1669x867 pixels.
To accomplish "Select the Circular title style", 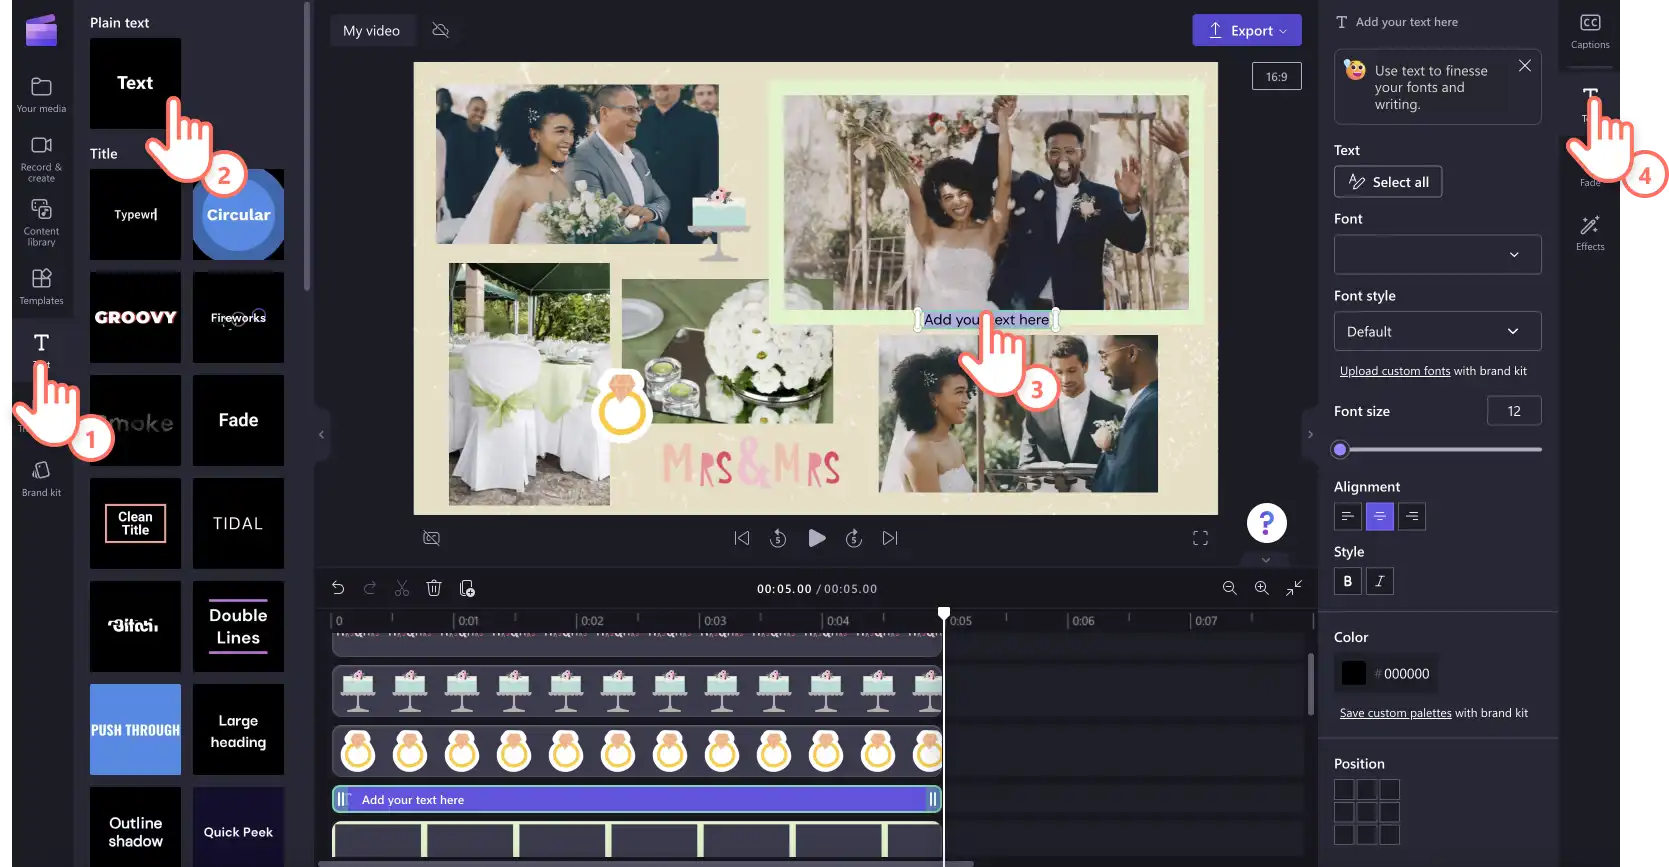I will [x=238, y=214].
